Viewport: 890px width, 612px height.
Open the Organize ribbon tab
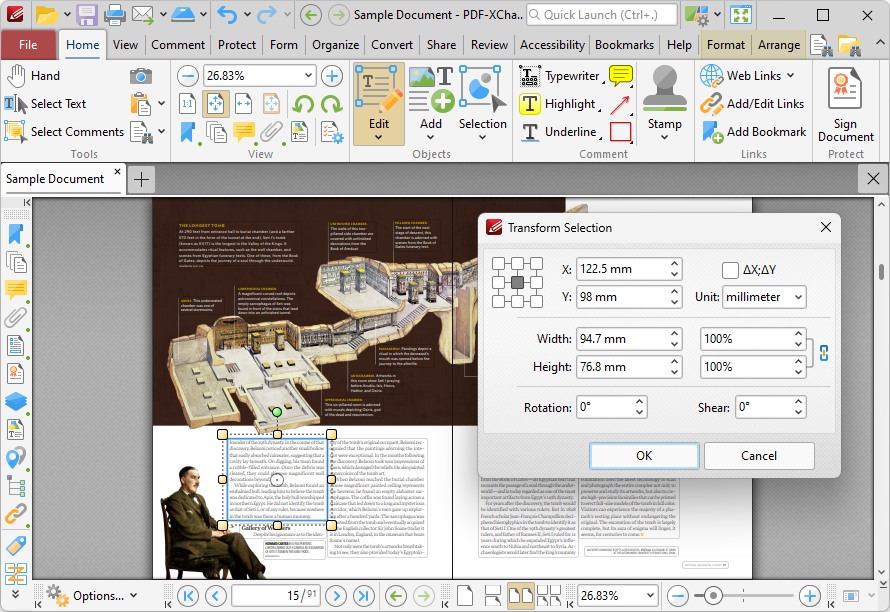[x=335, y=45]
